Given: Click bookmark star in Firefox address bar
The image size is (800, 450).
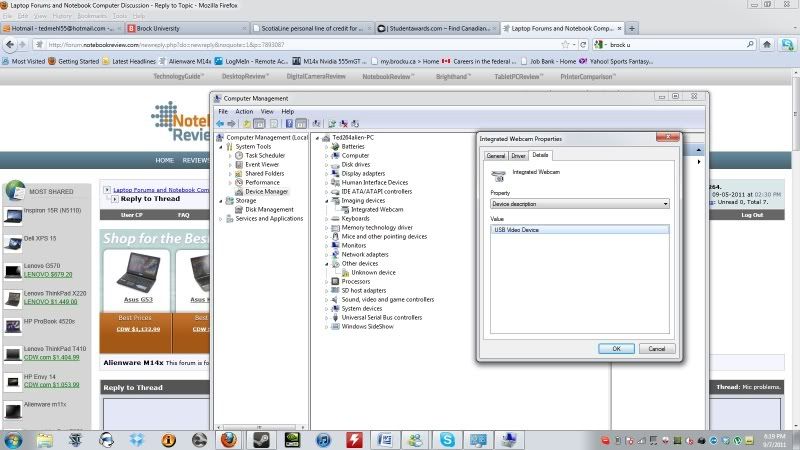Looking at the screenshot, I should click(x=565, y=45).
